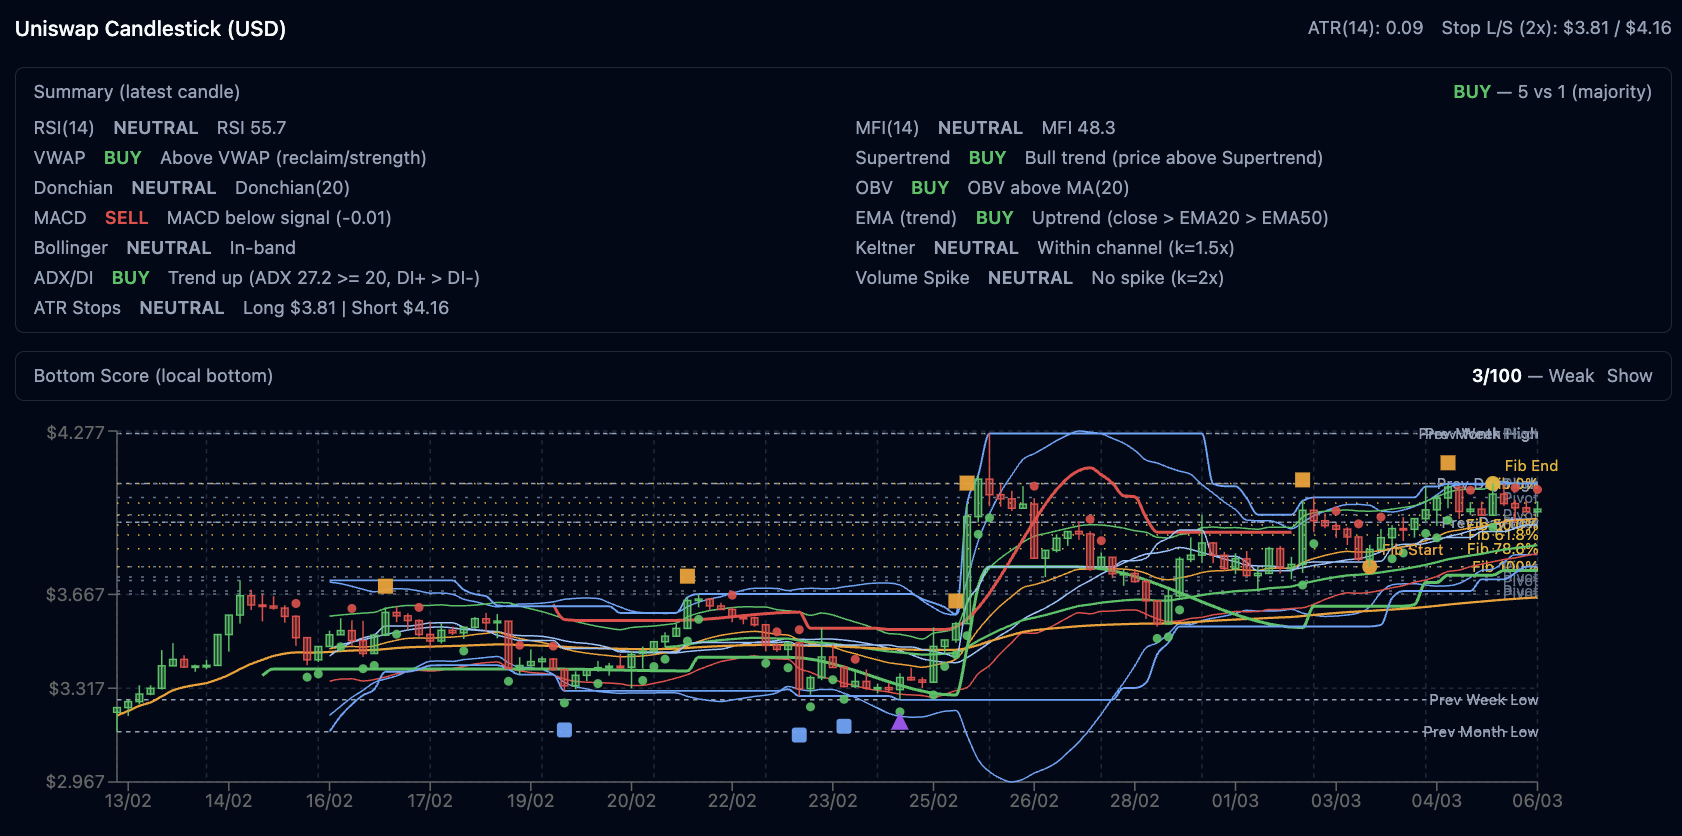The height and width of the screenshot is (836, 1682).
Task: Select the yellow circle below Fib End label
Action: pos(1492,484)
